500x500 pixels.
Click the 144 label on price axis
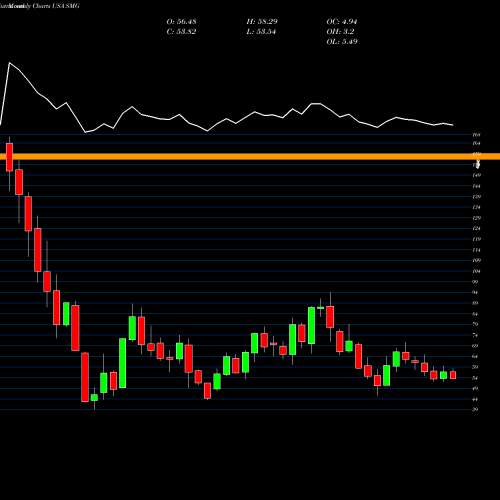point(476,186)
